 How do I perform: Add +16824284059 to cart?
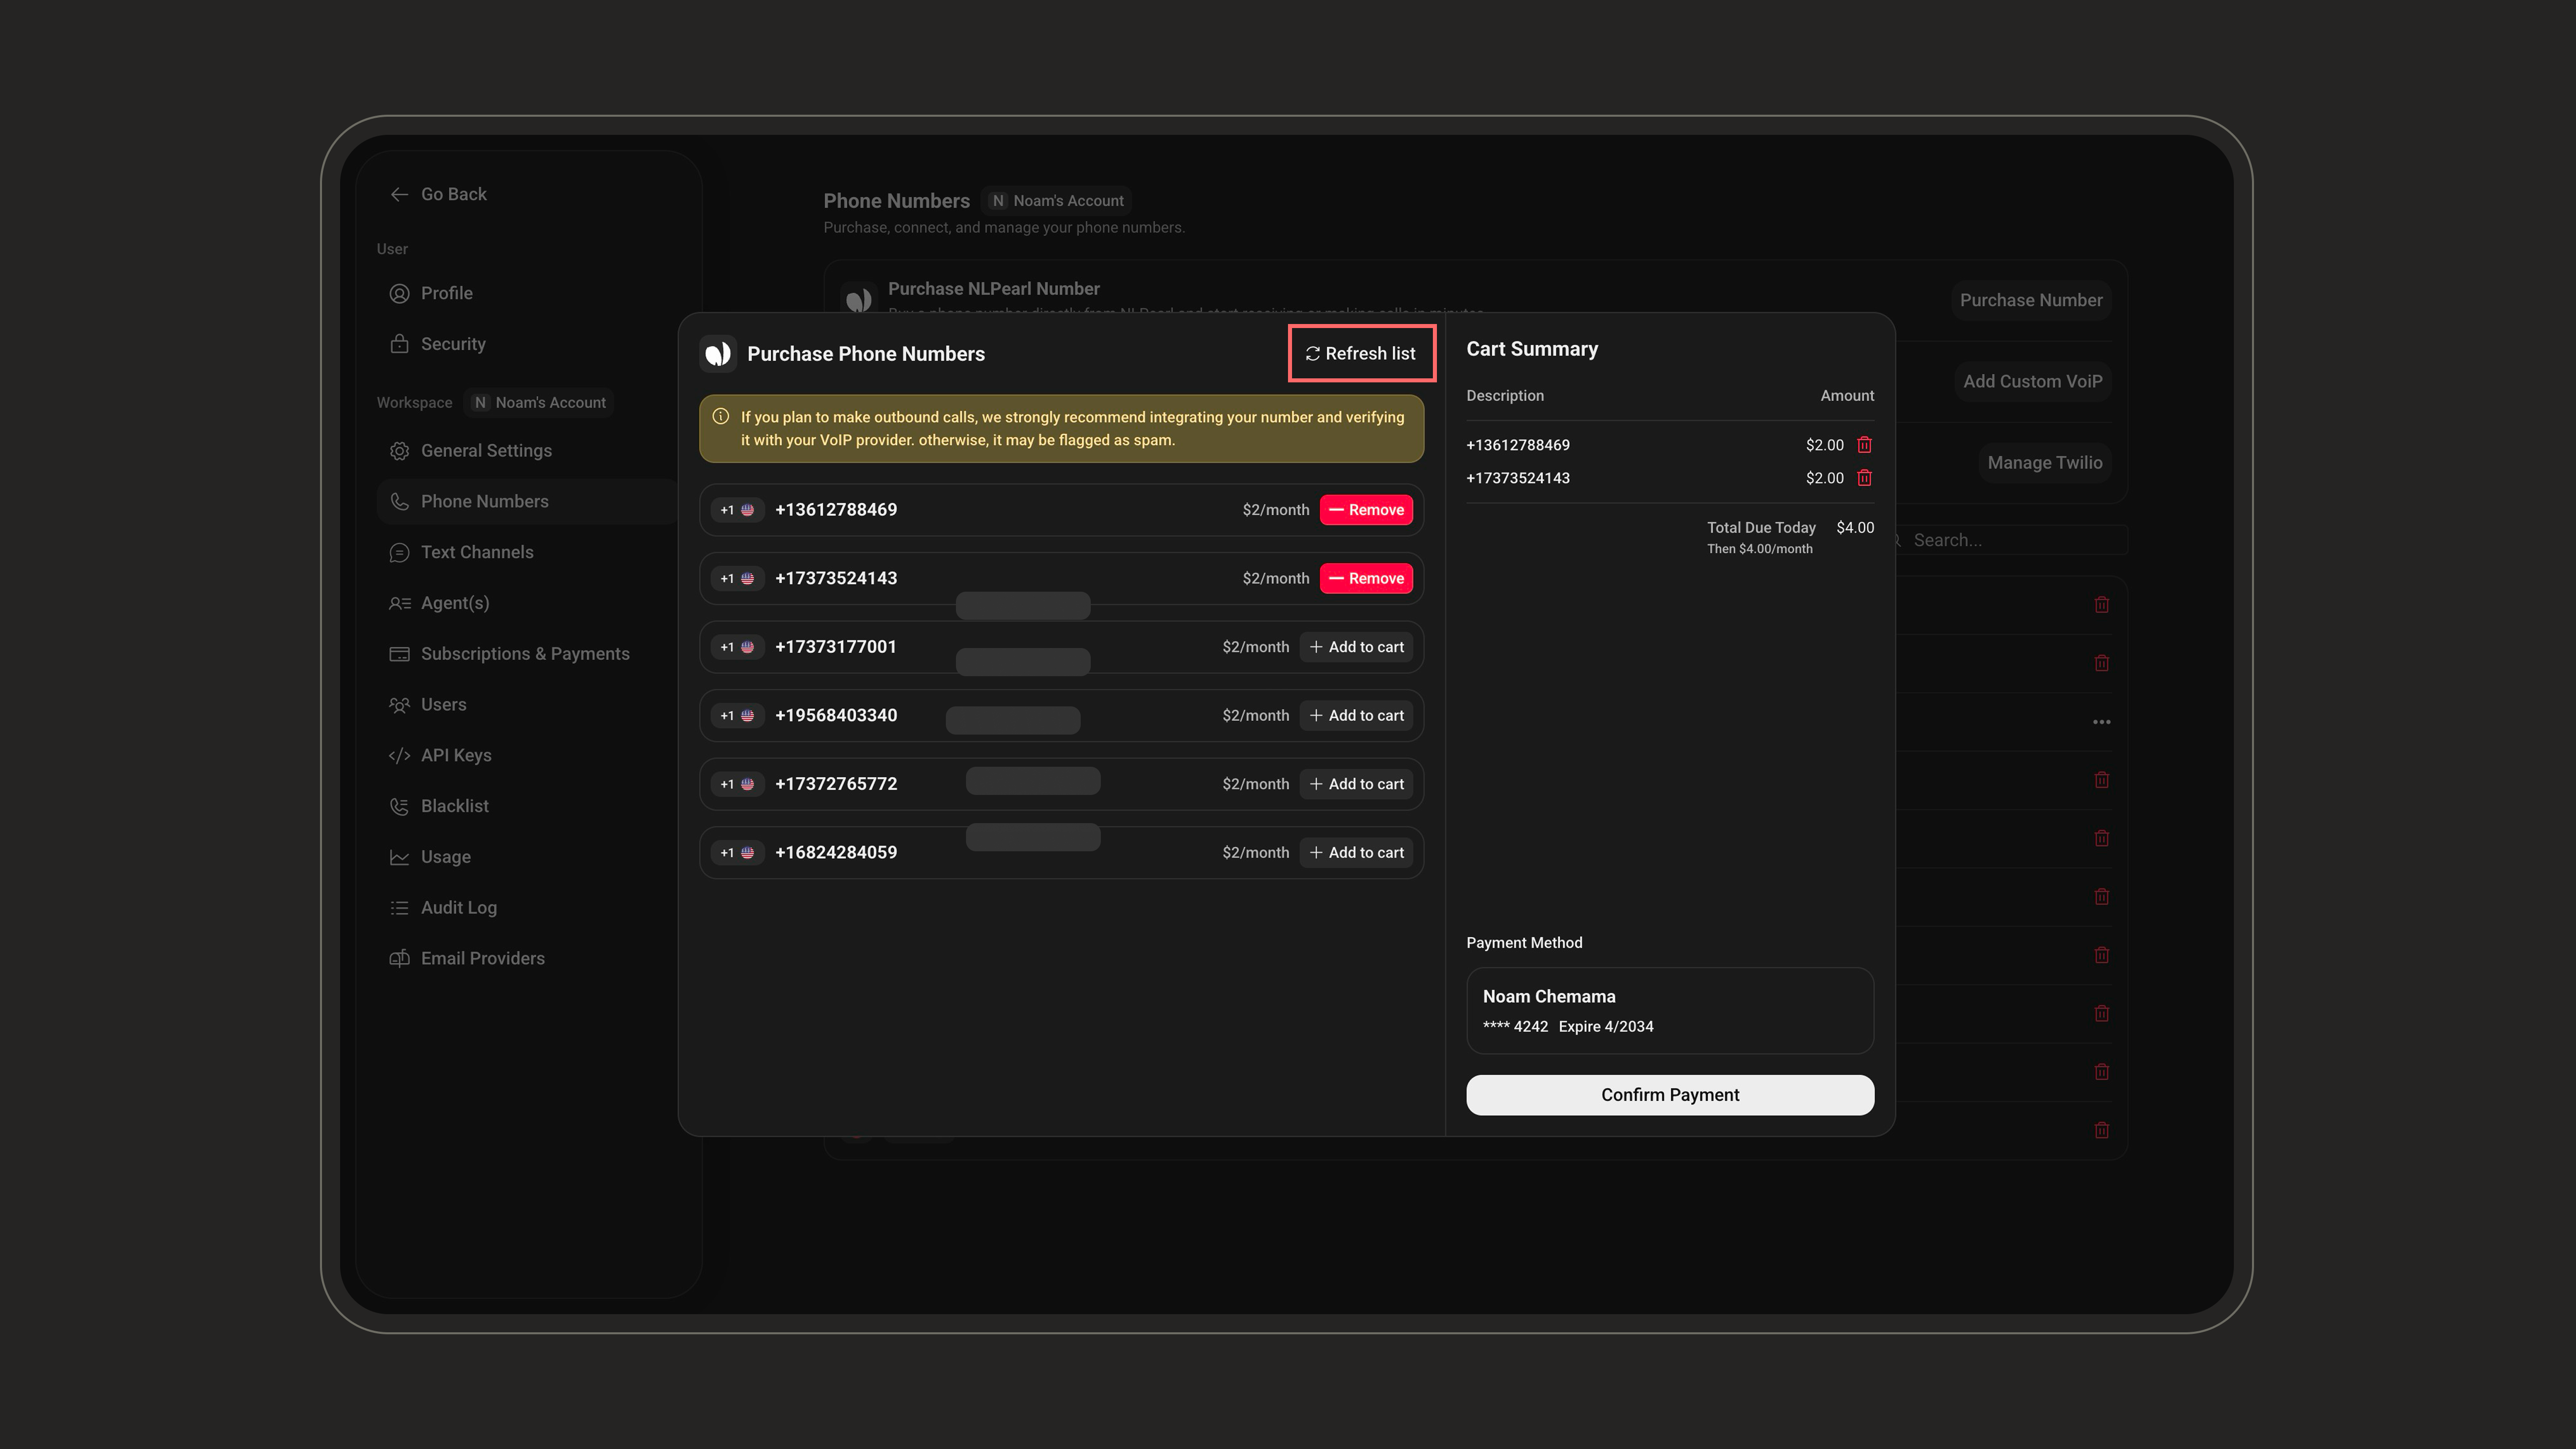(x=1356, y=853)
